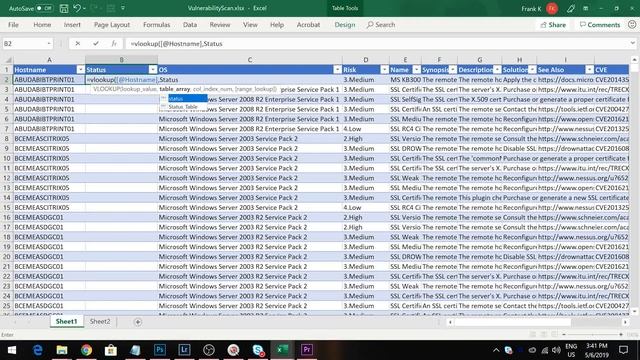Click the Undo arrow icon
640x360 pixels.
[77, 8]
